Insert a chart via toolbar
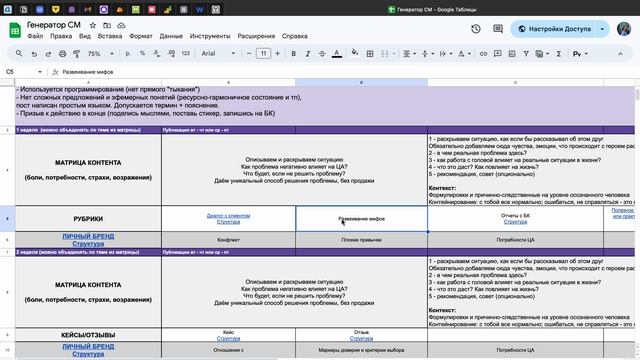The height and width of the screenshot is (360, 640). point(512,53)
